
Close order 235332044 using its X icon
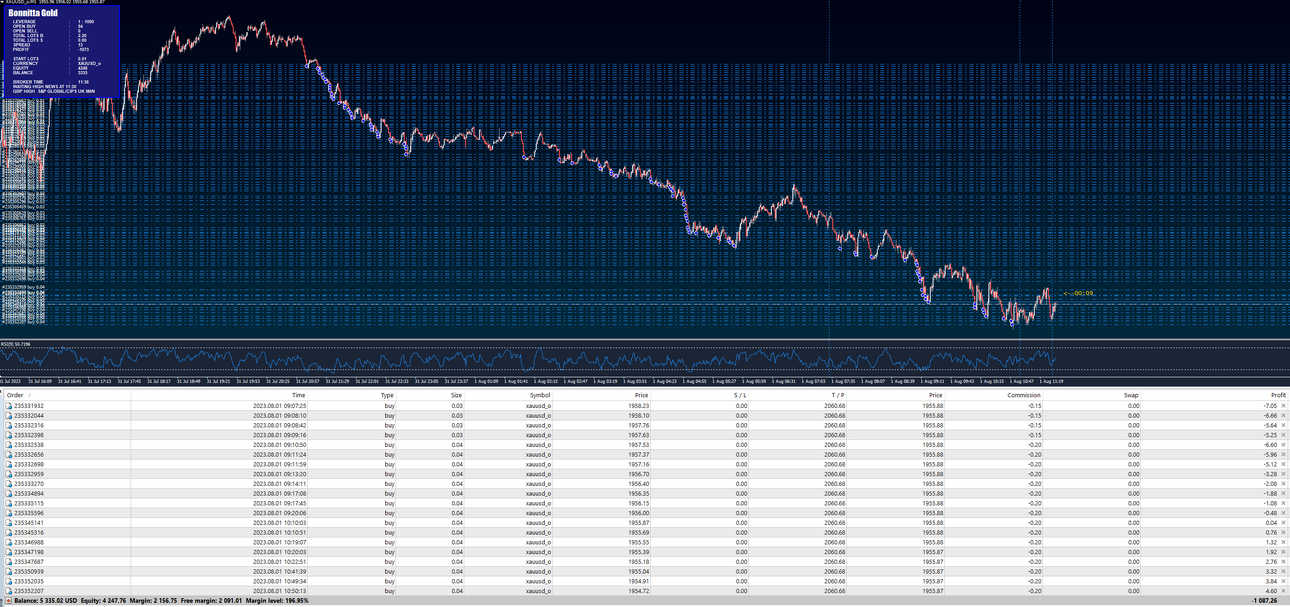[x=1283, y=416]
